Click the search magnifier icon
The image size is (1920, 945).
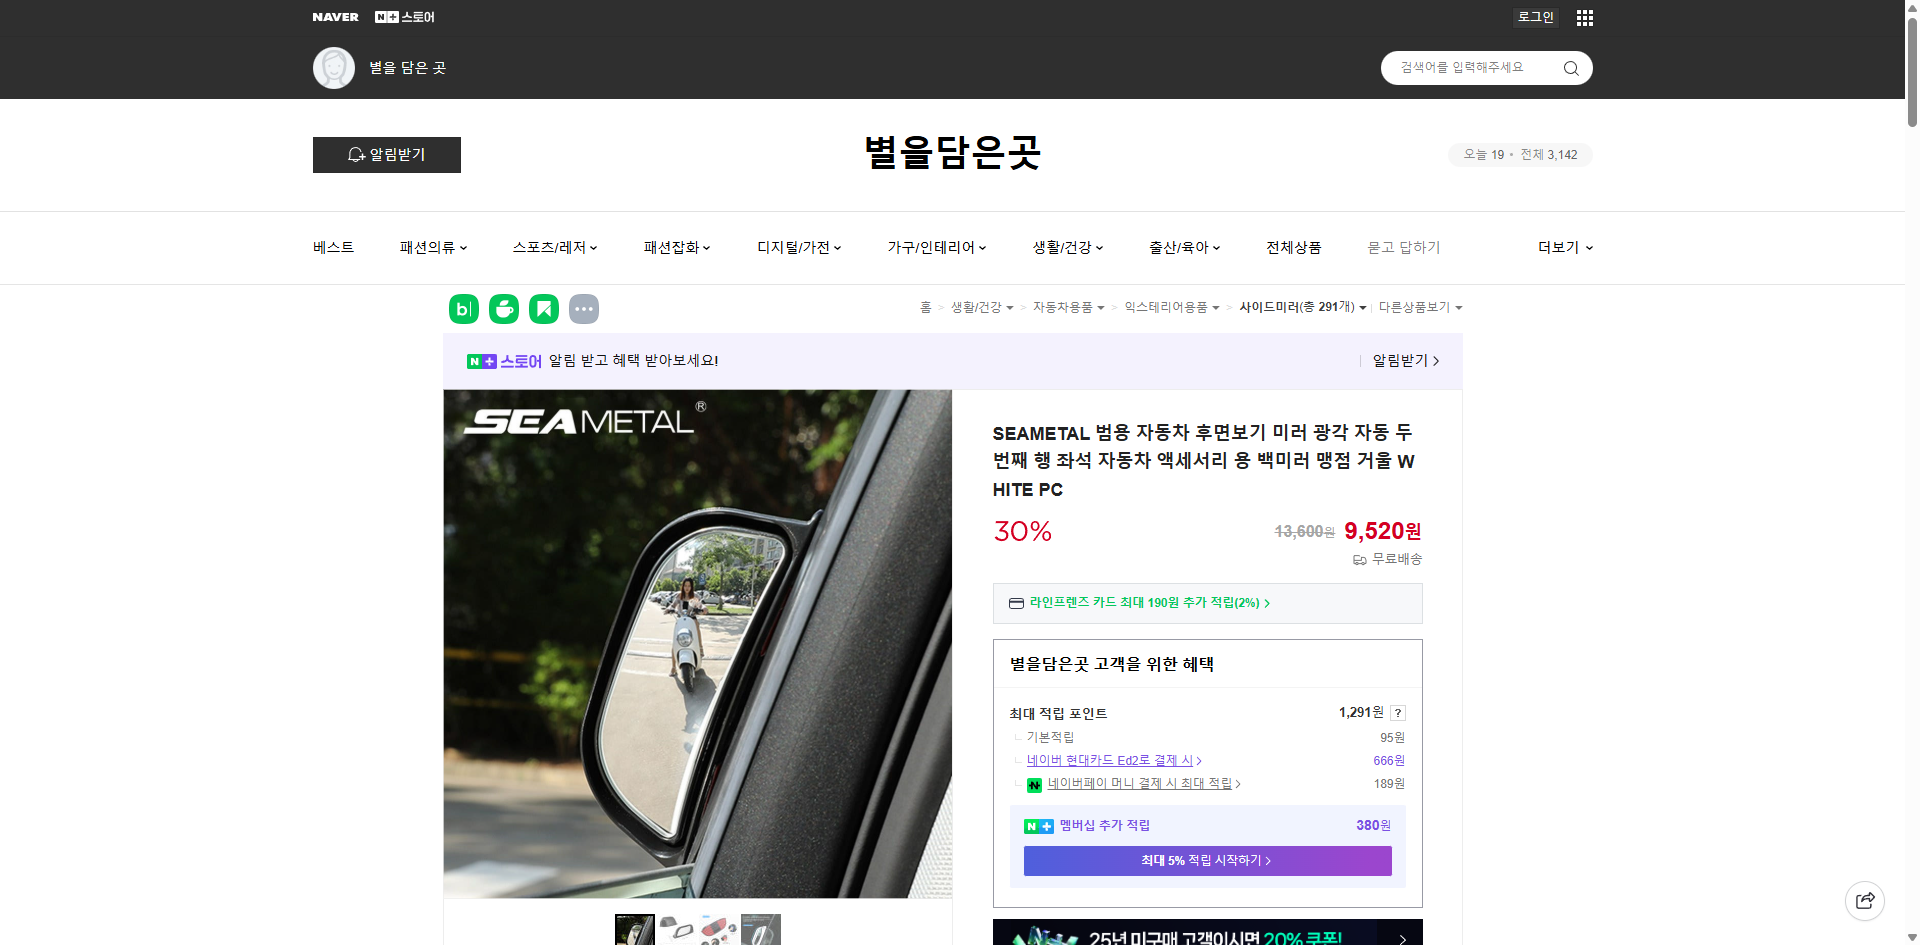[1570, 67]
